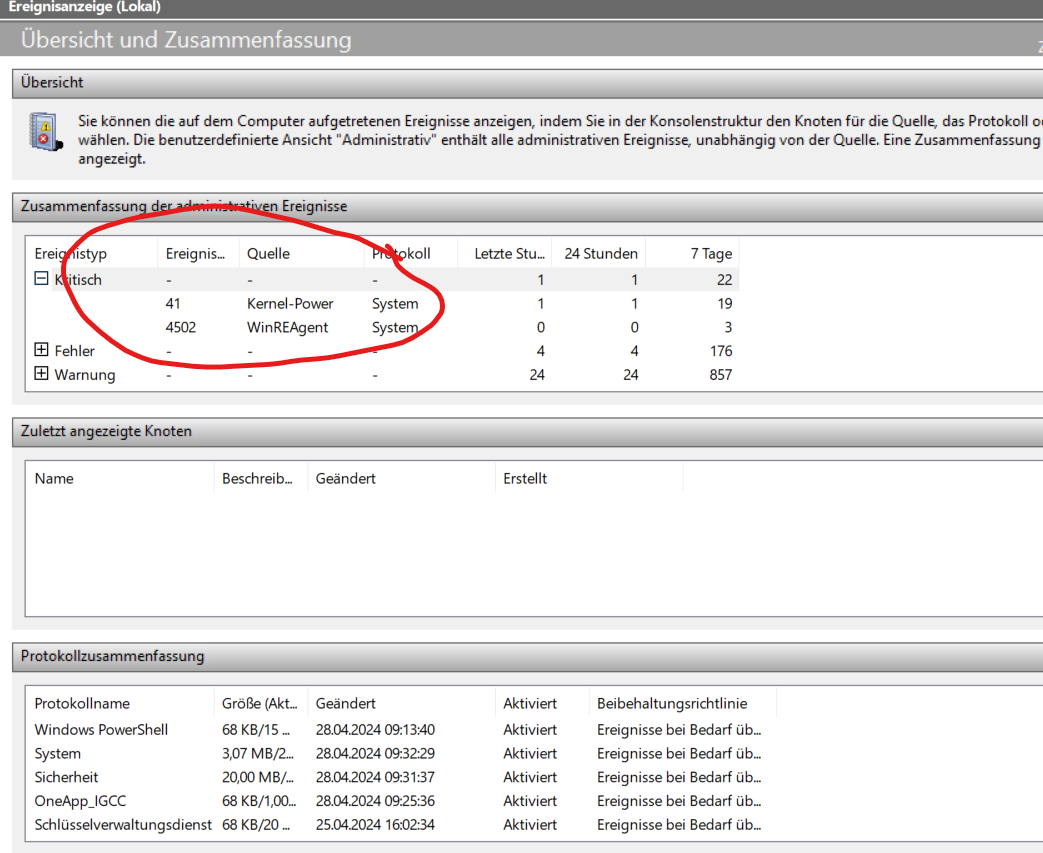Select the OneApp_IGCC log row
This screenshot has height=853, width=1043.
pyautogui.click(x=399, y=801)
